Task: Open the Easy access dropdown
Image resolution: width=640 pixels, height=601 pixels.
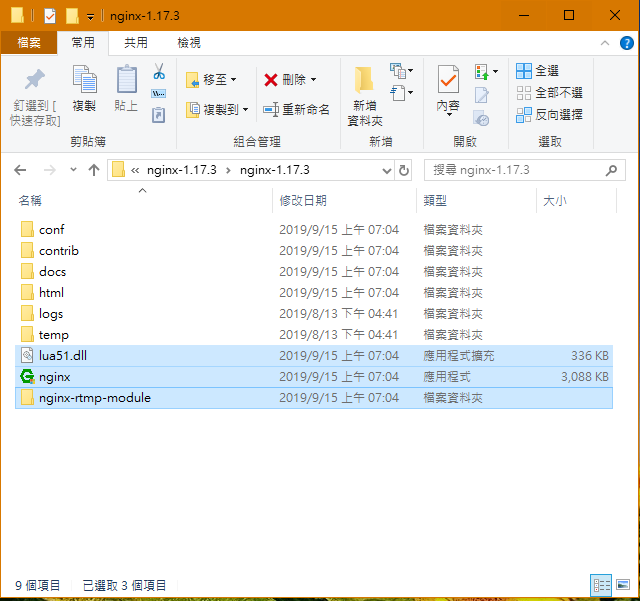Action: pyautogui.click(x=401, y=93)
